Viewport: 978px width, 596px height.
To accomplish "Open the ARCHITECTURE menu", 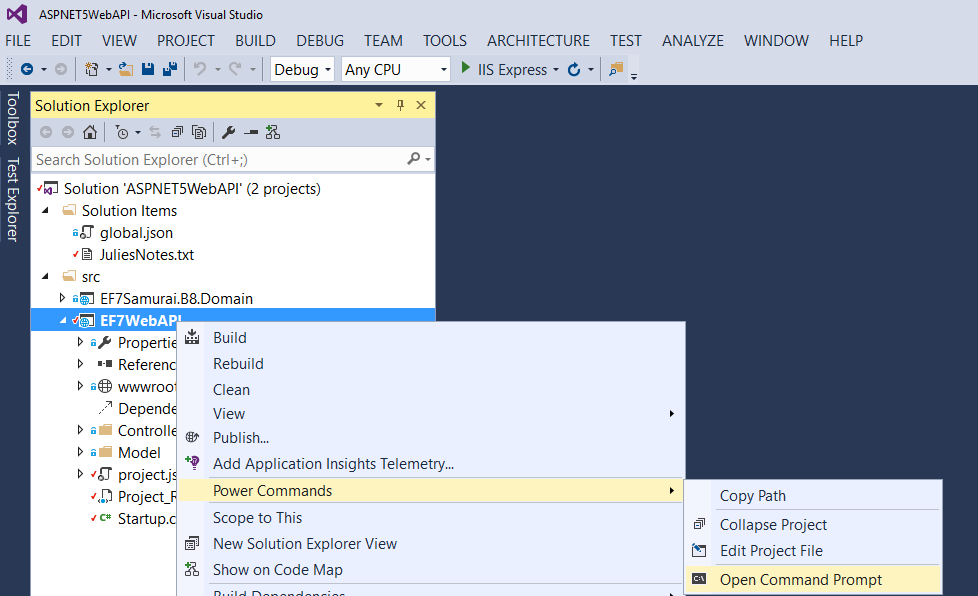I will pyautogui.click(x=538, y=41).
